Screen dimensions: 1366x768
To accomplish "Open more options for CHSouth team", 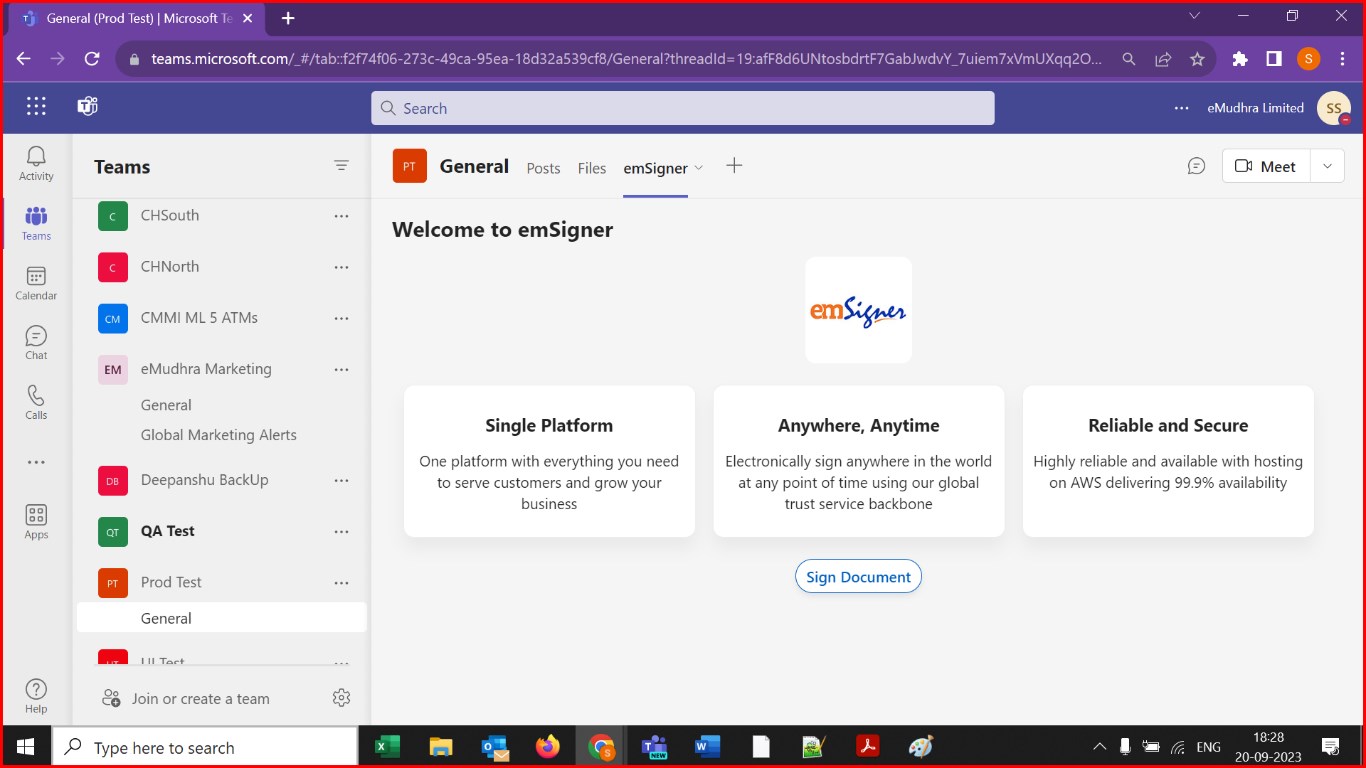I will (x=341, y=215).
